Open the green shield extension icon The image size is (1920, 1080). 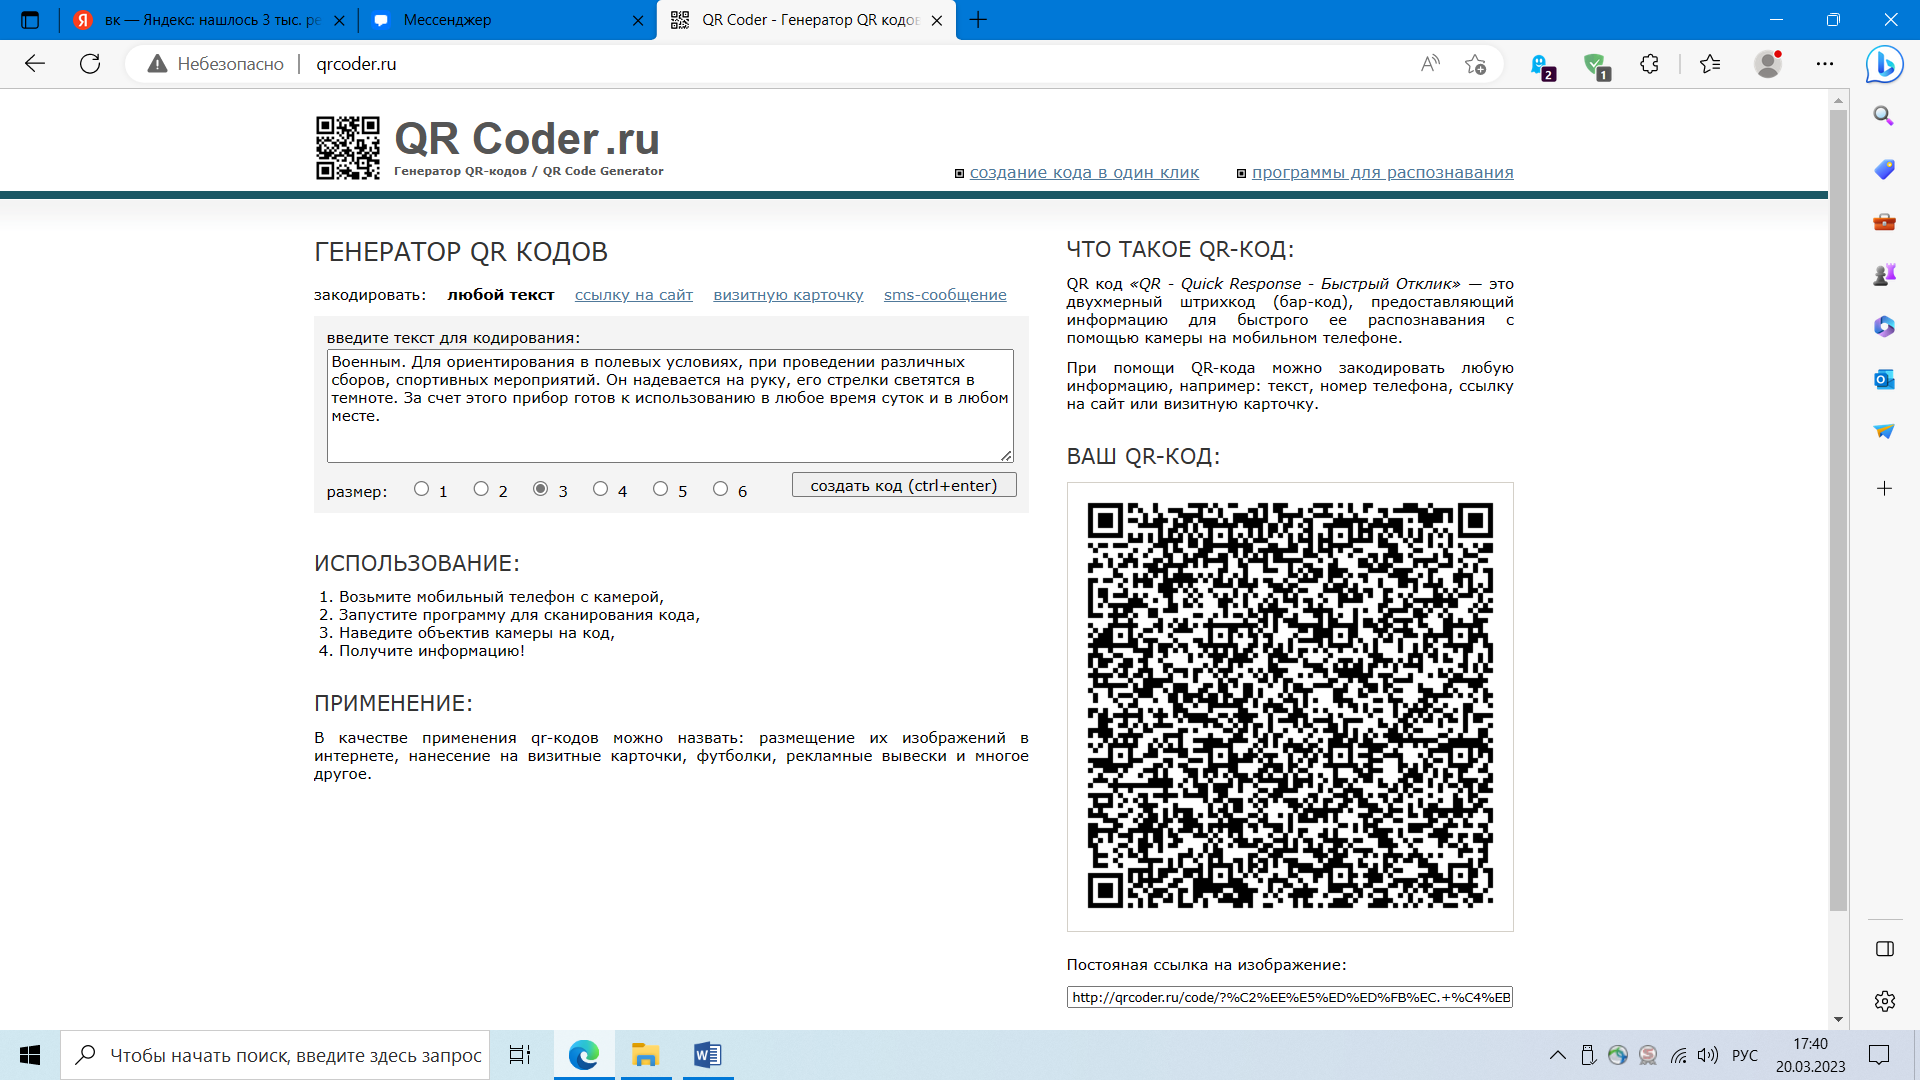pyautogui.click(x=1596, y=66)
